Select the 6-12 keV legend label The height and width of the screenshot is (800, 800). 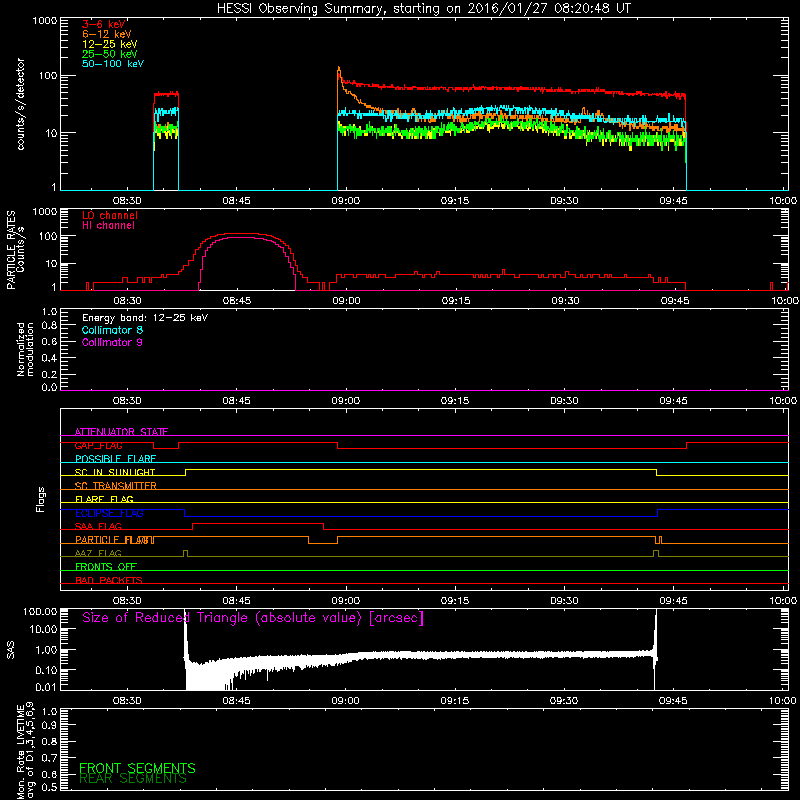[107, 34]
